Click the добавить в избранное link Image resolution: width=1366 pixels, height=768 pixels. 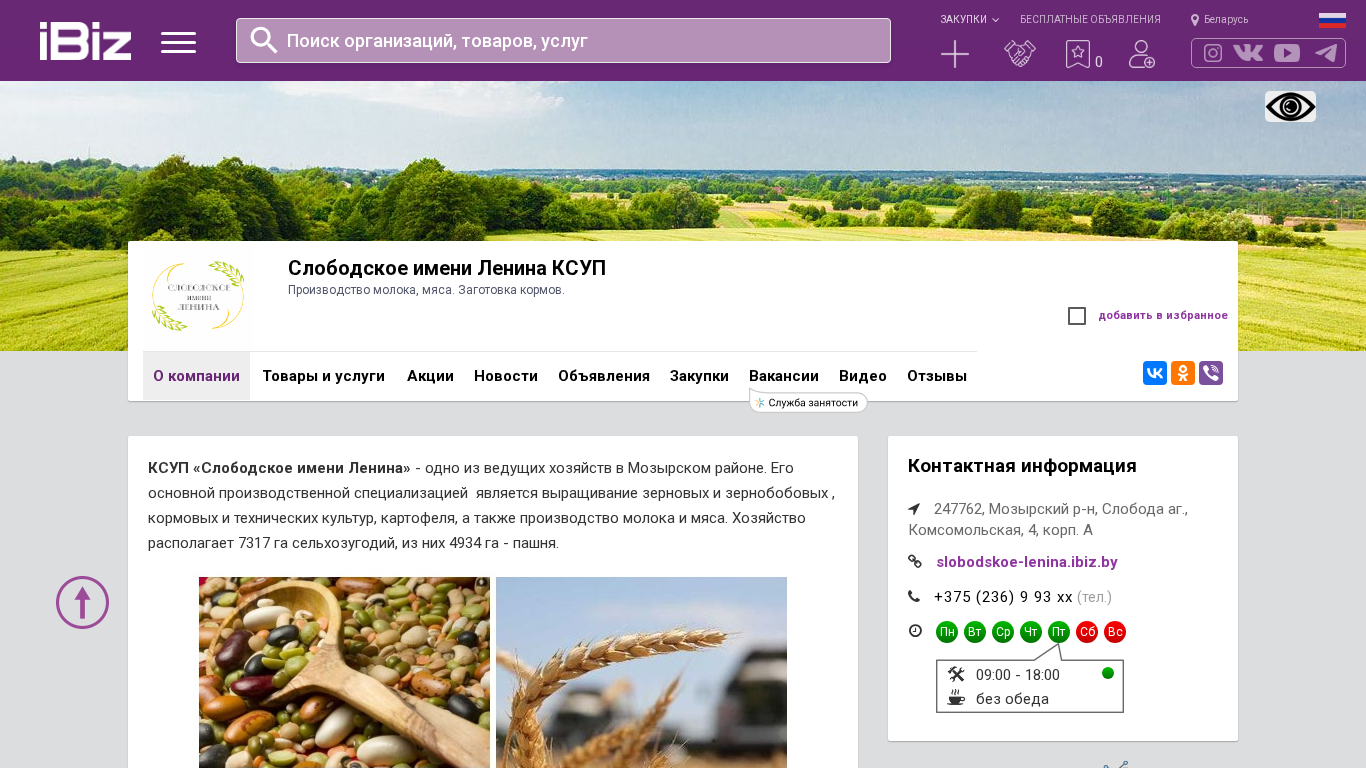pos(1163,316)
